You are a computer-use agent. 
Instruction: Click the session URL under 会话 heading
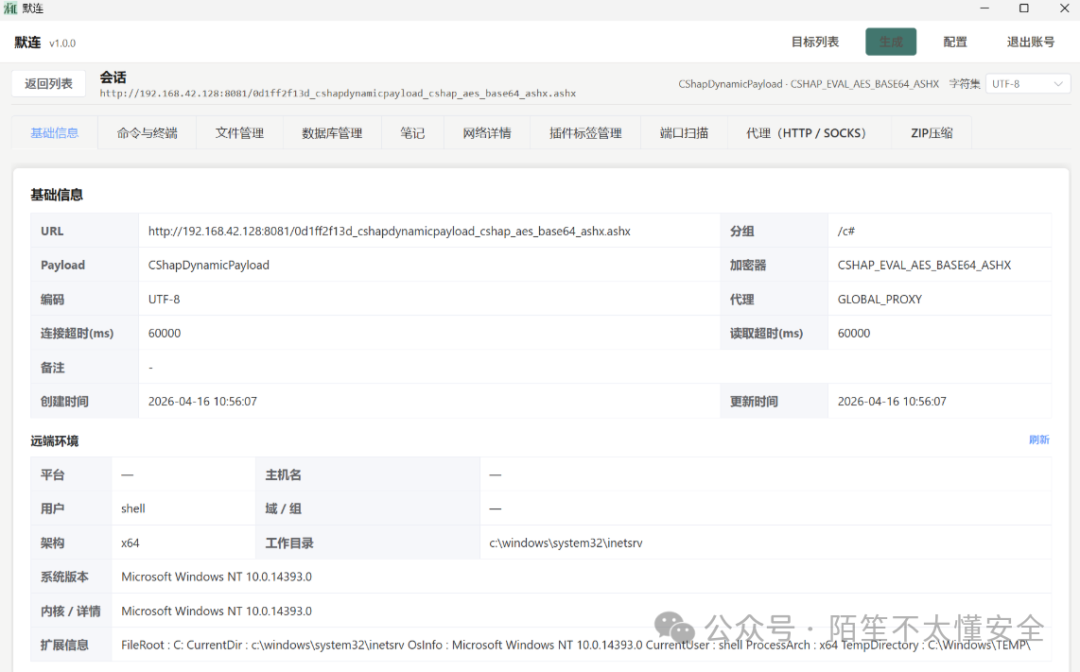pos(338,93)
